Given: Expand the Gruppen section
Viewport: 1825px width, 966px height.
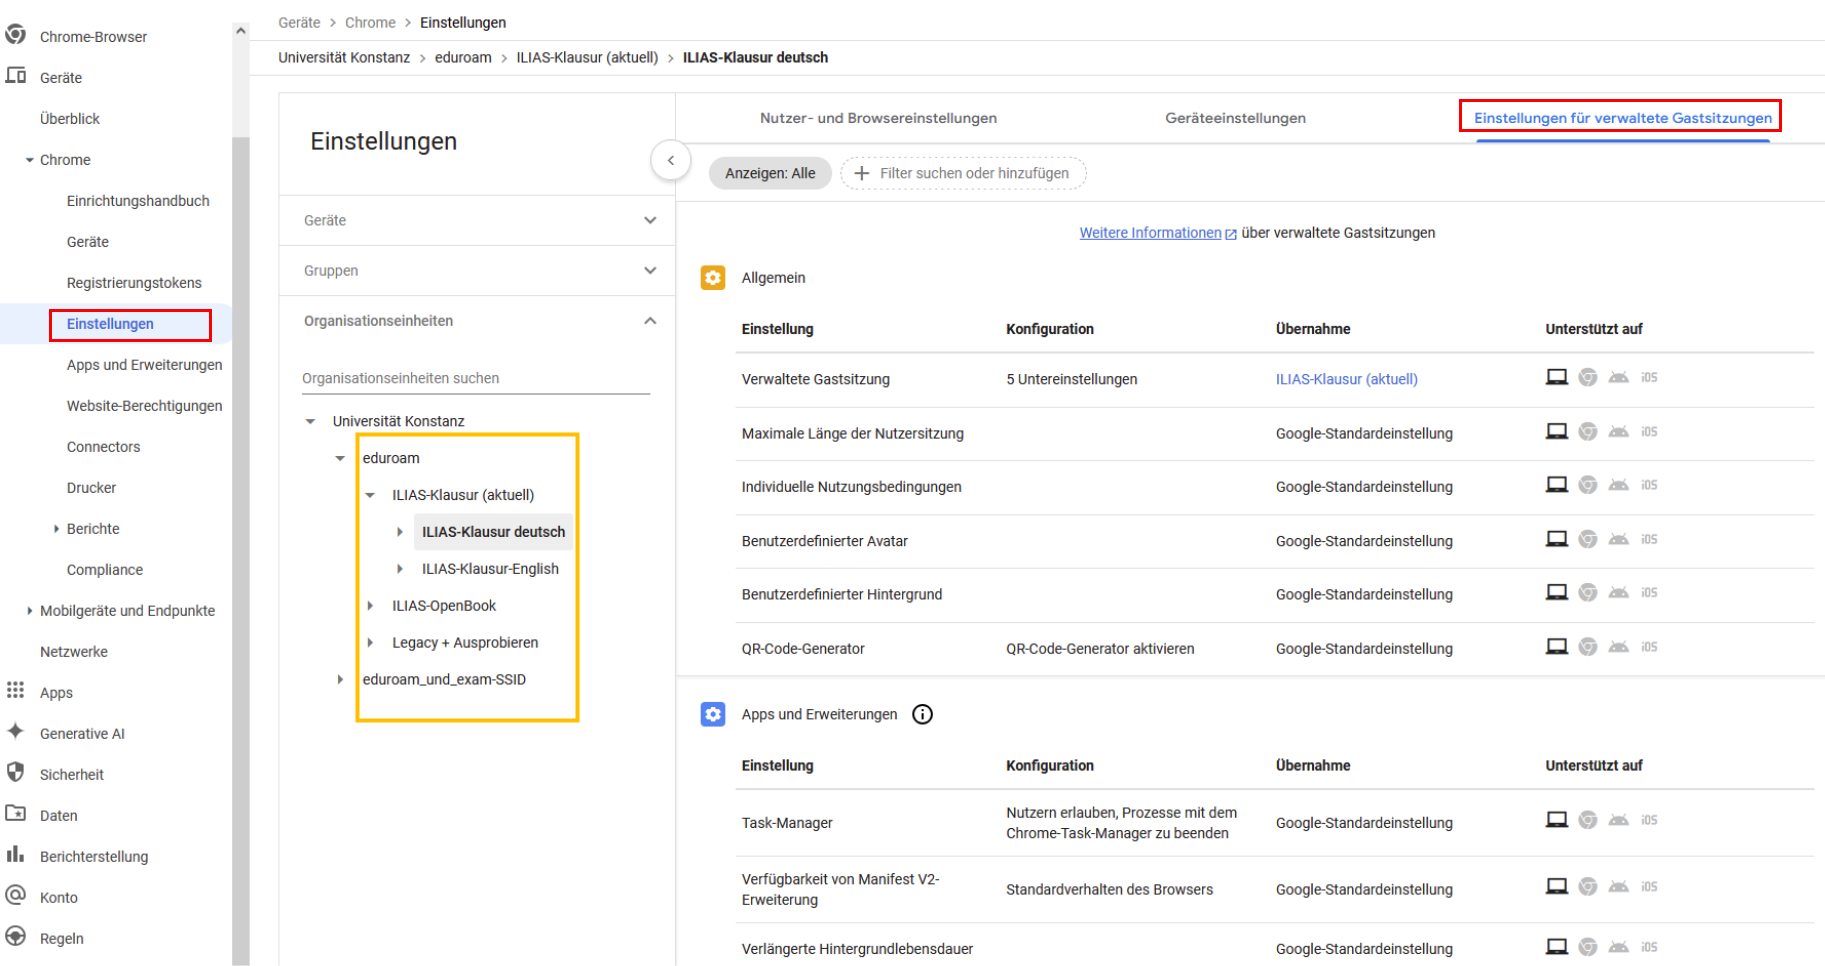Looking at the screenshot, I should point(650,270).
